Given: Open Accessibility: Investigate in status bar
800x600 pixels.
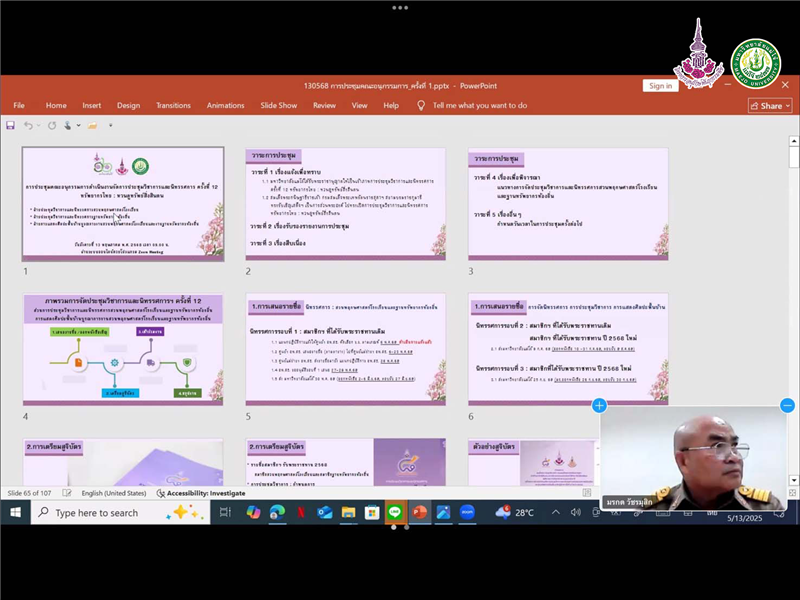Looking at the screenshot, I should tap(201, 493).
